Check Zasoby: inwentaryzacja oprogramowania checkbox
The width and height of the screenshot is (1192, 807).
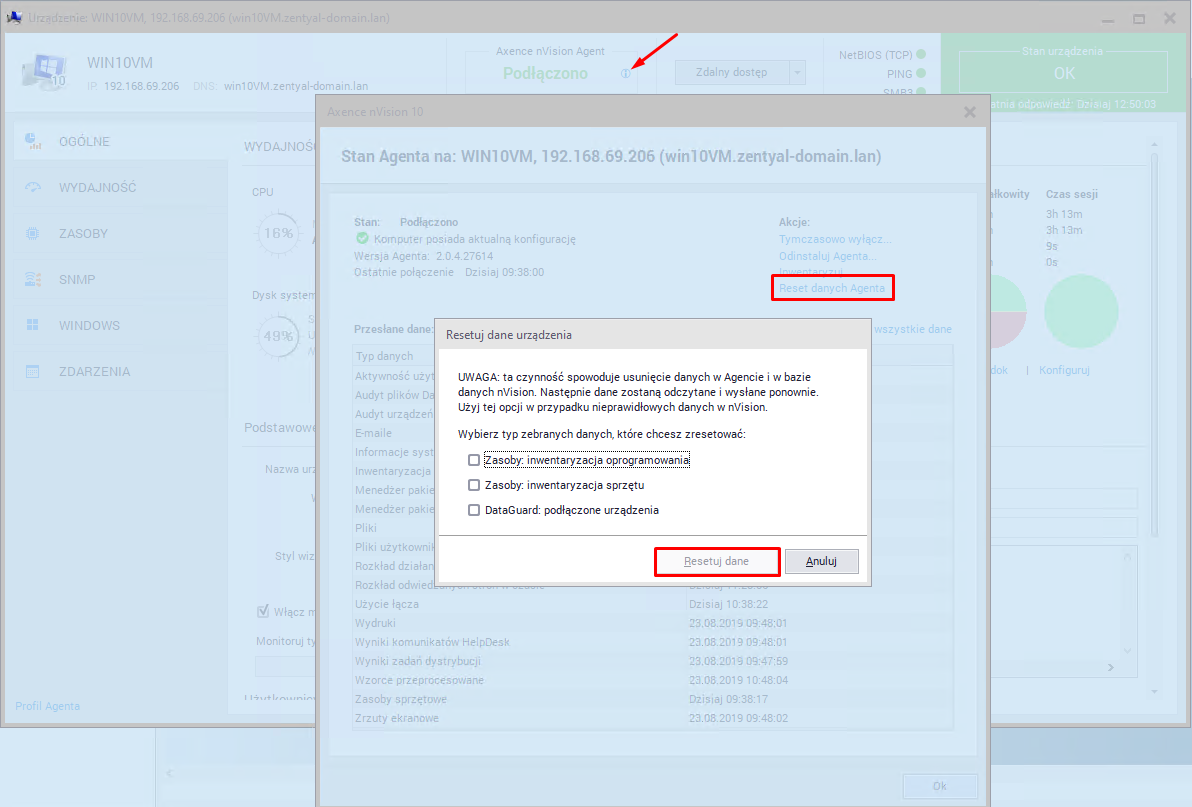click(474, 460)
